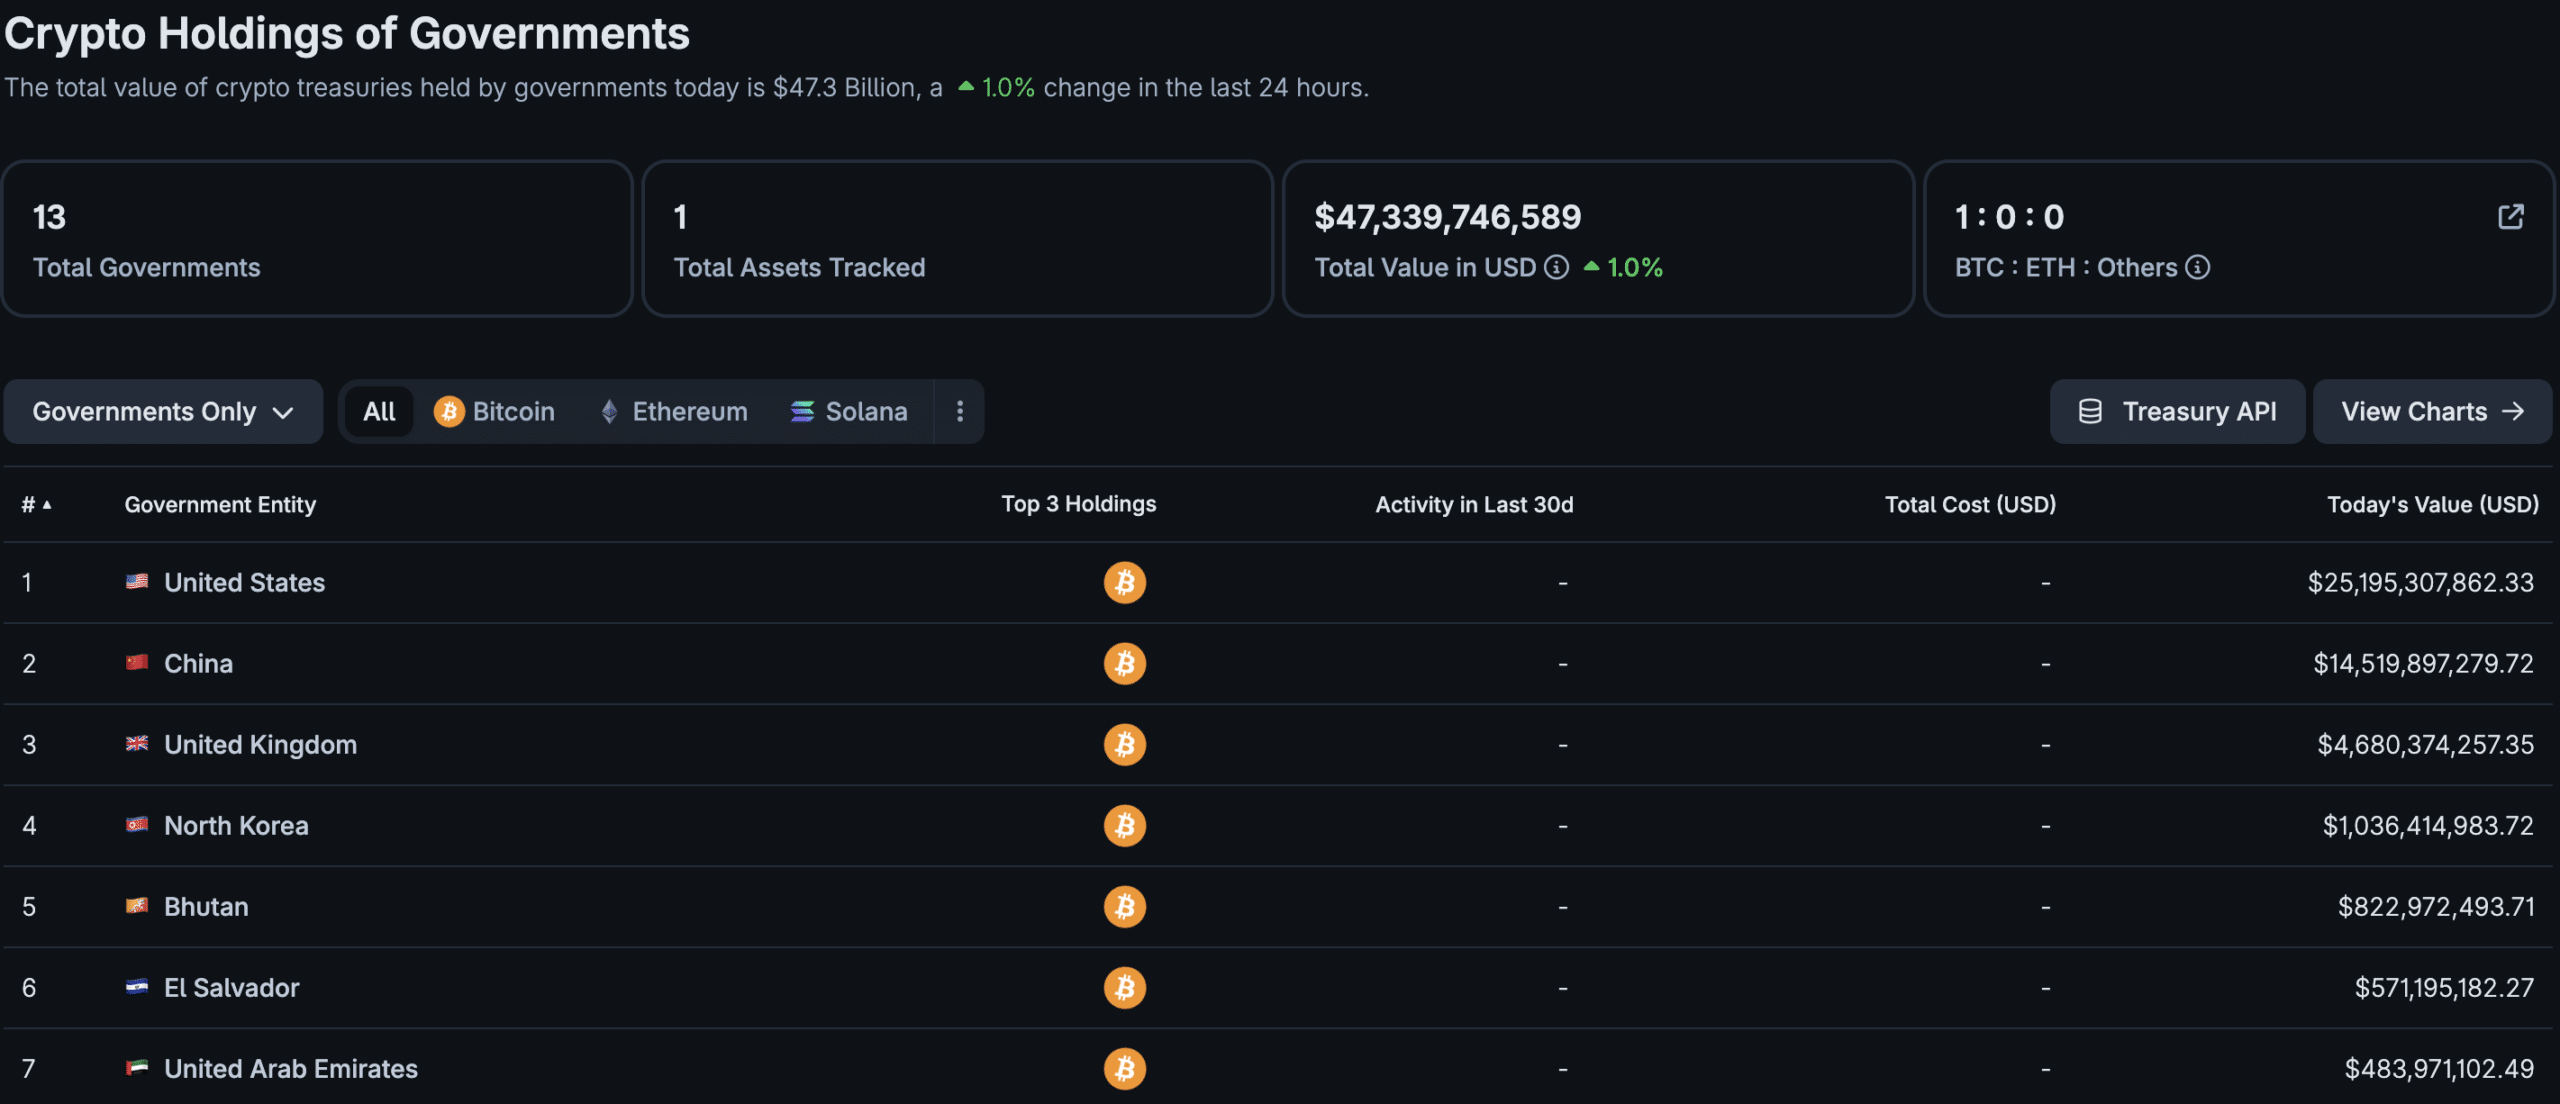Filter holdings by Solana tab

[x=849, y=411]
